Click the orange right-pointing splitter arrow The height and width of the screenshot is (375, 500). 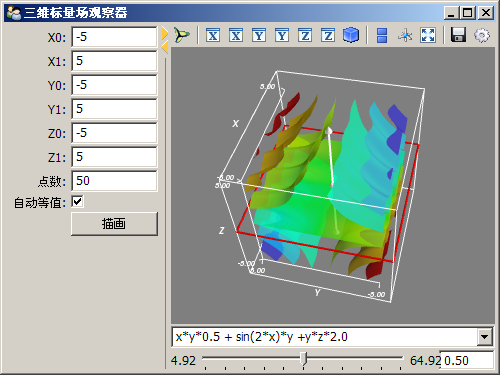tap(165, 33)
